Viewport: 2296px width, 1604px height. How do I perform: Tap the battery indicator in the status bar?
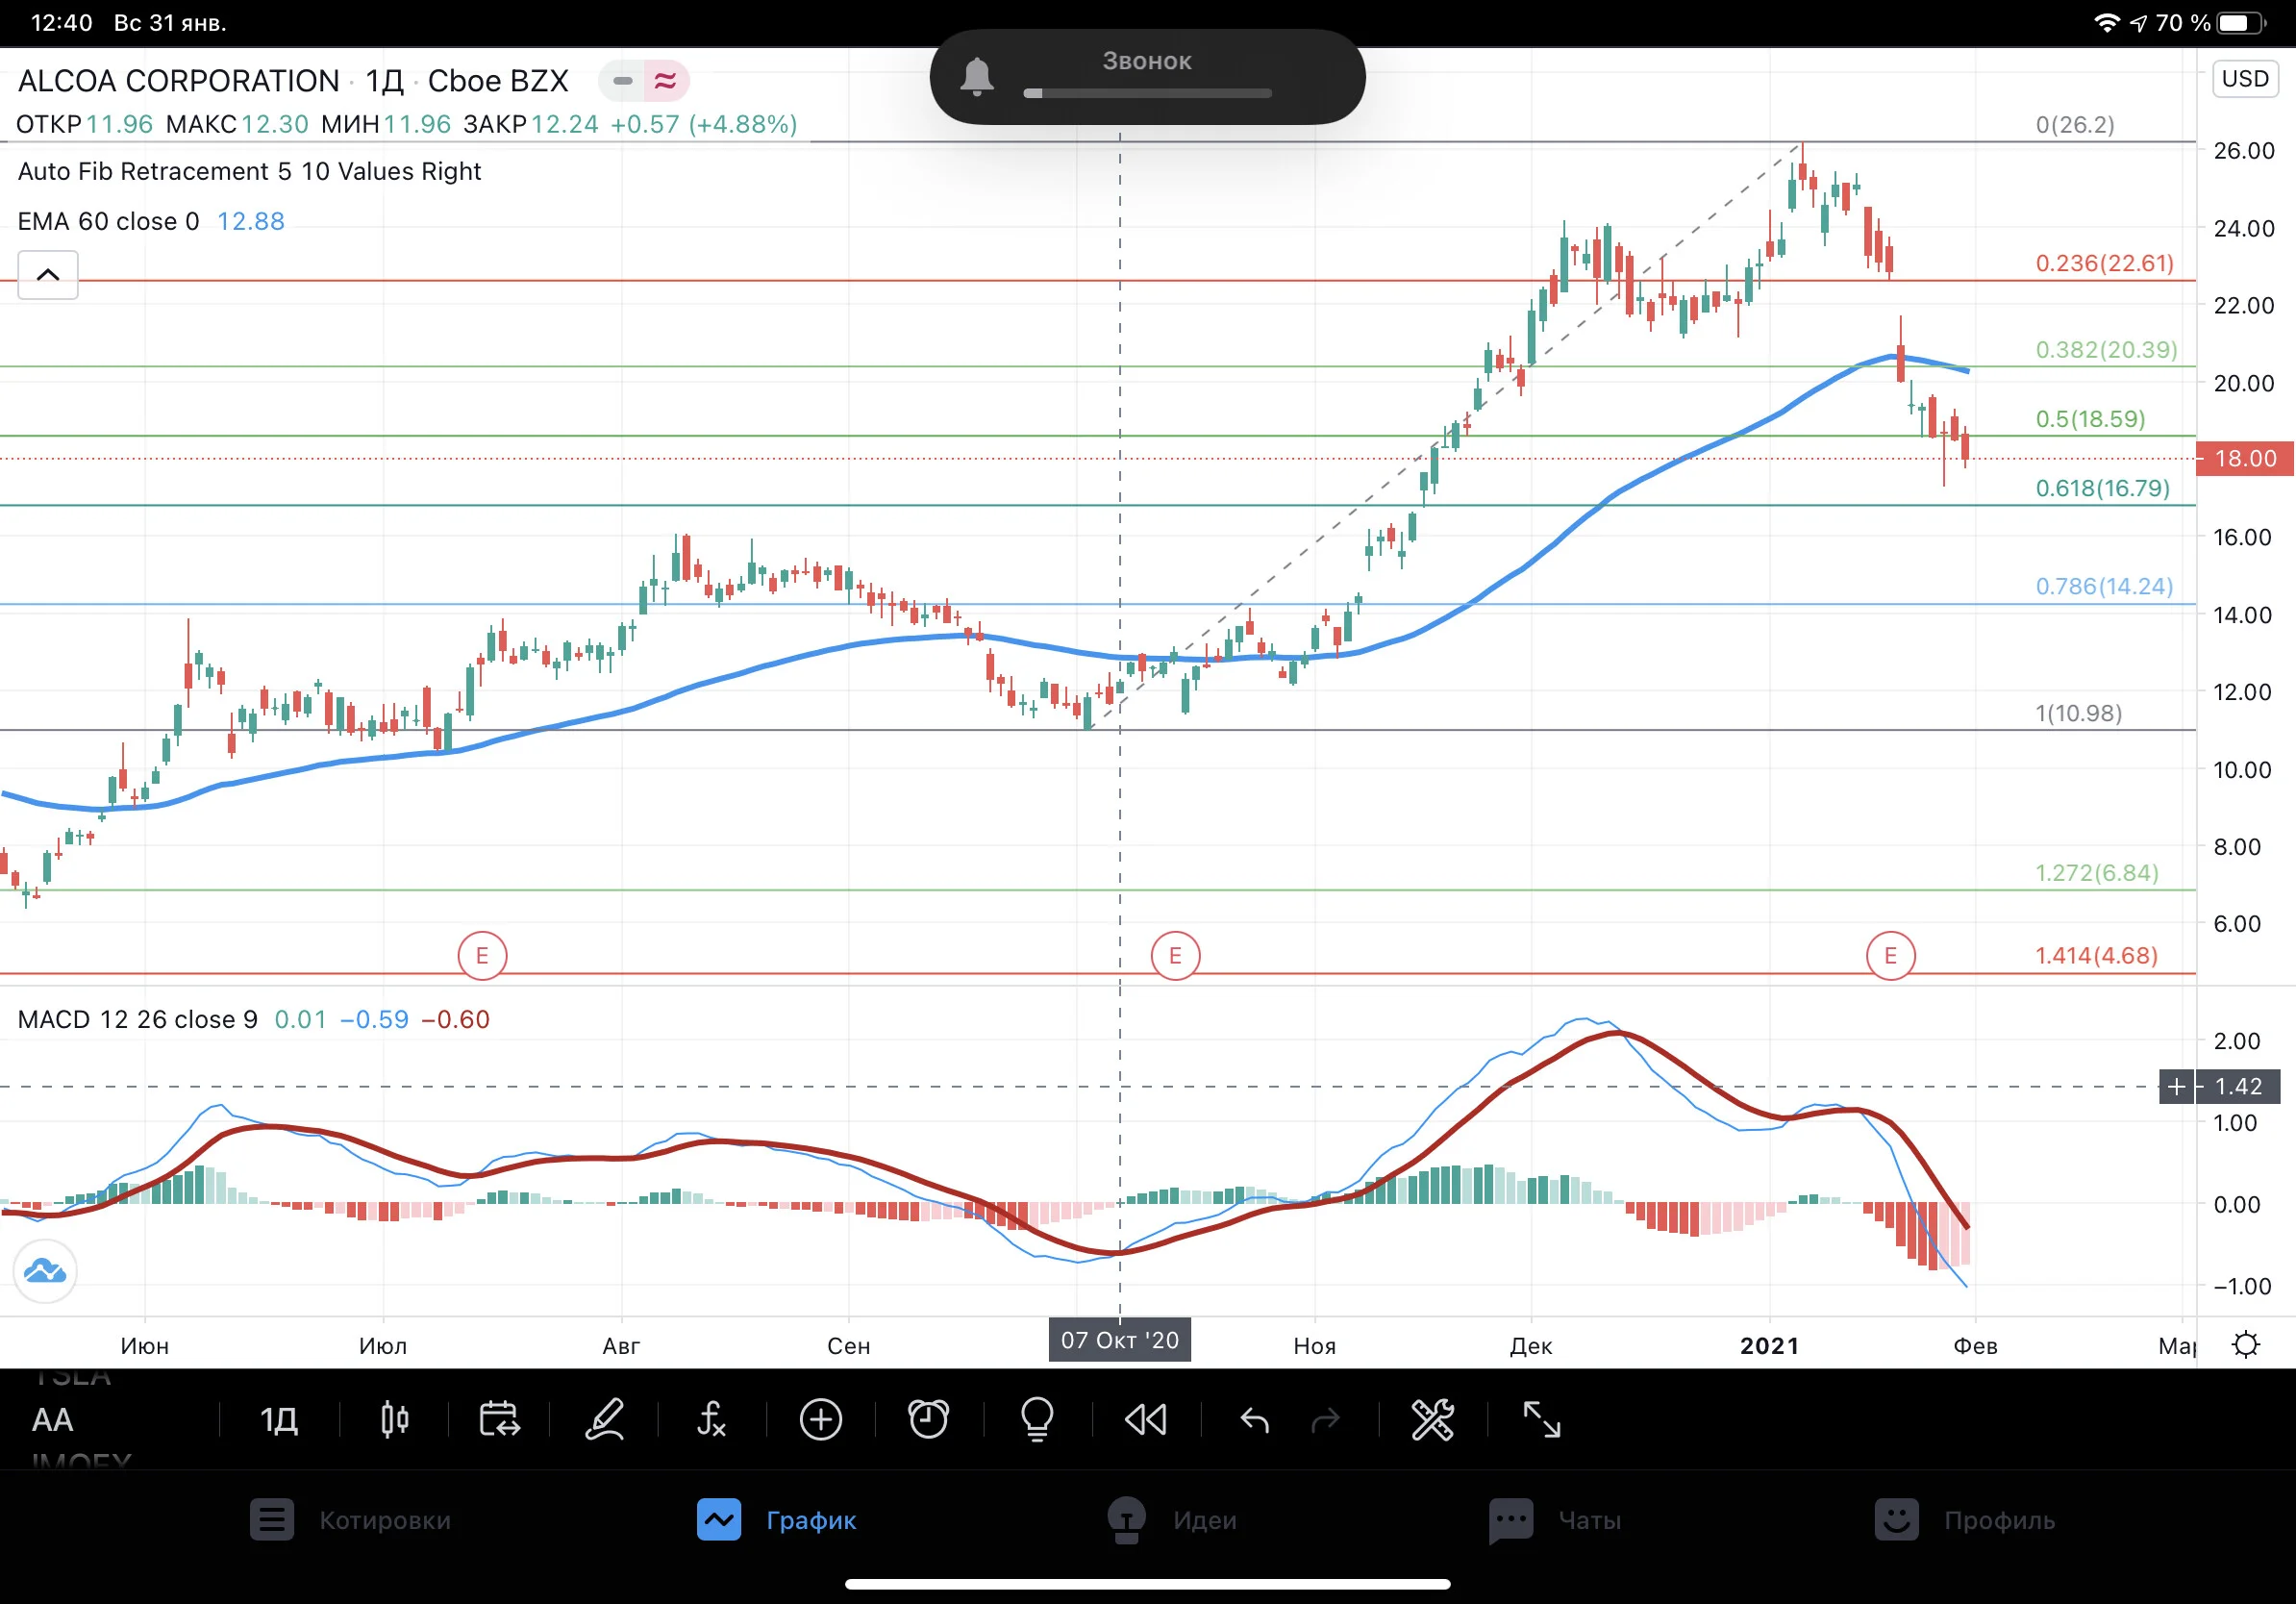[x=2241, y=22]
